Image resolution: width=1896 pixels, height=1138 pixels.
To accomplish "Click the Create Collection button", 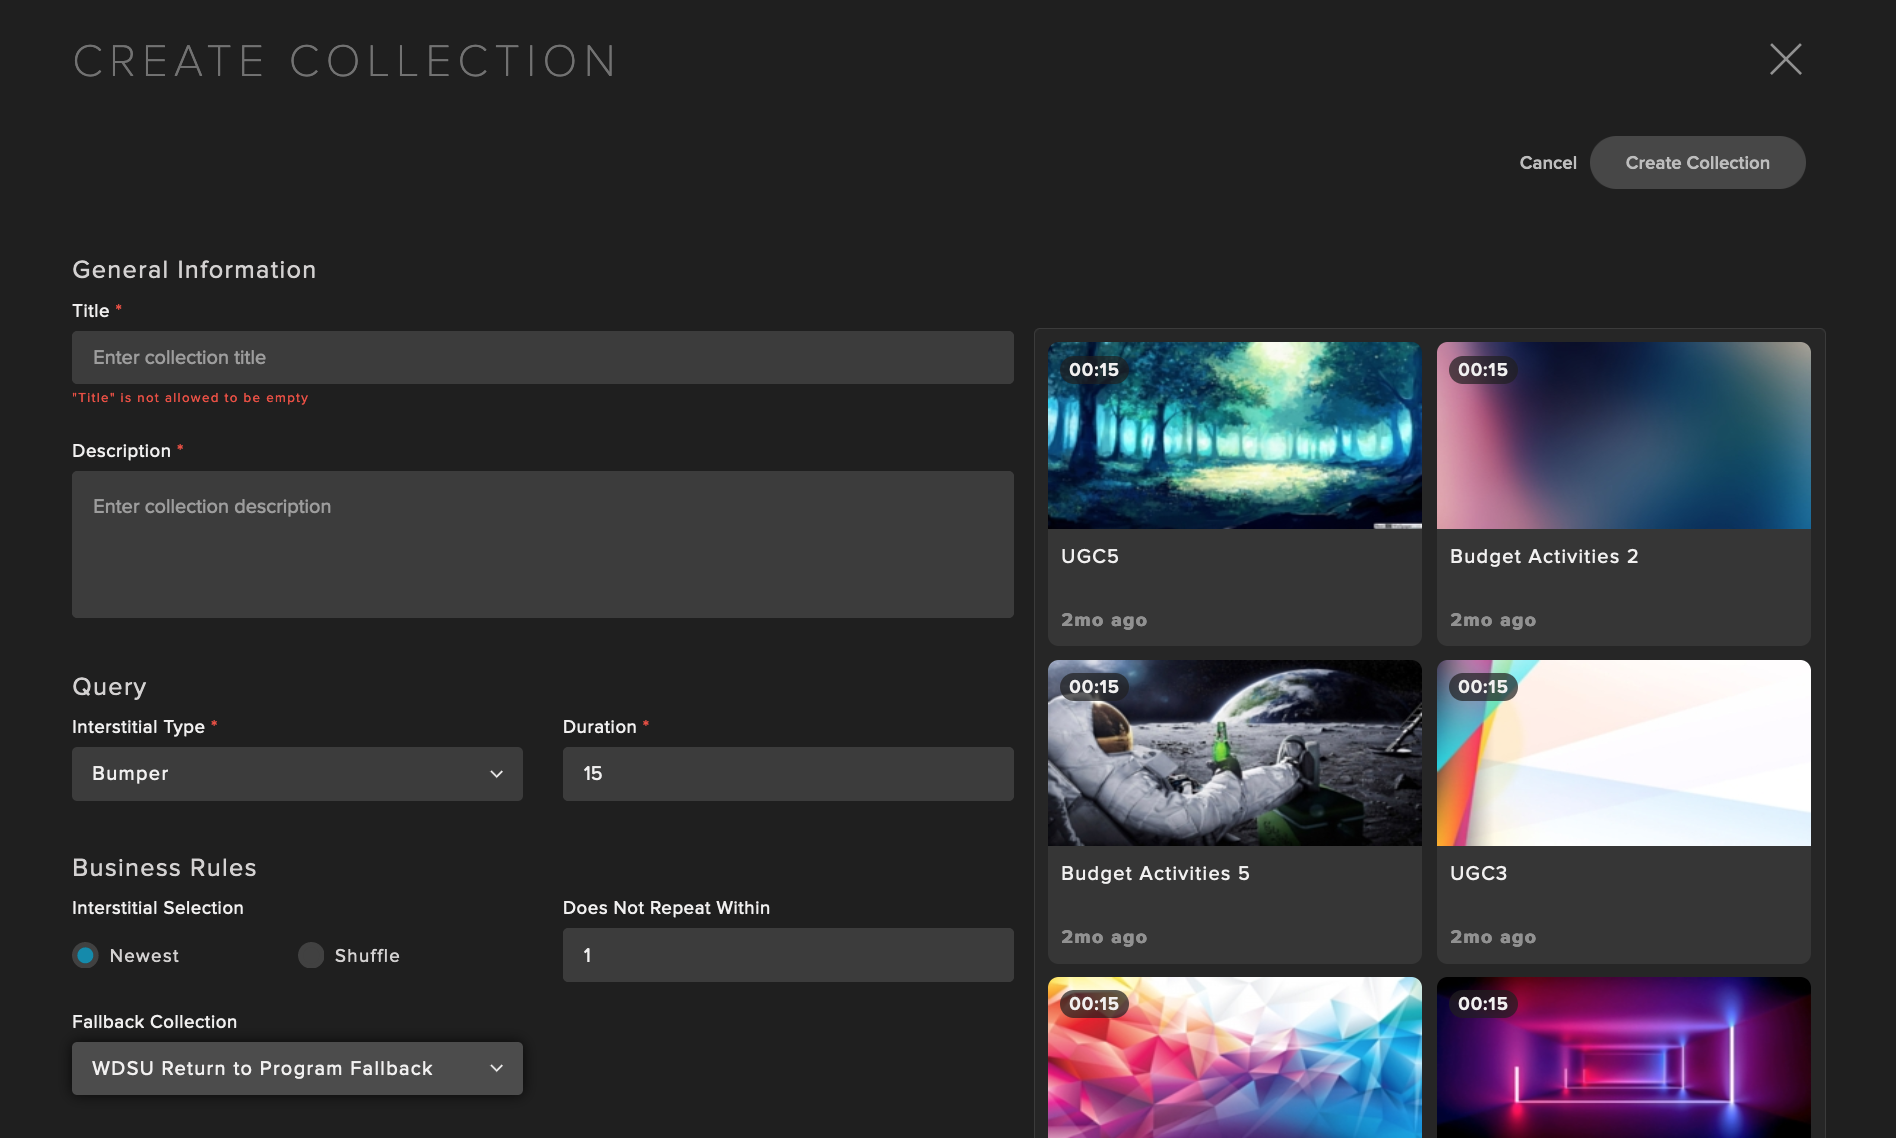I will 1697,162.
